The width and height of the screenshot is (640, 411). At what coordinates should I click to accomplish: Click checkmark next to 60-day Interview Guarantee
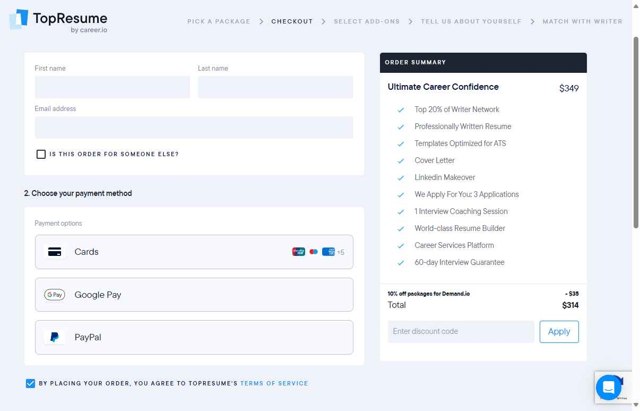[401, 263]
